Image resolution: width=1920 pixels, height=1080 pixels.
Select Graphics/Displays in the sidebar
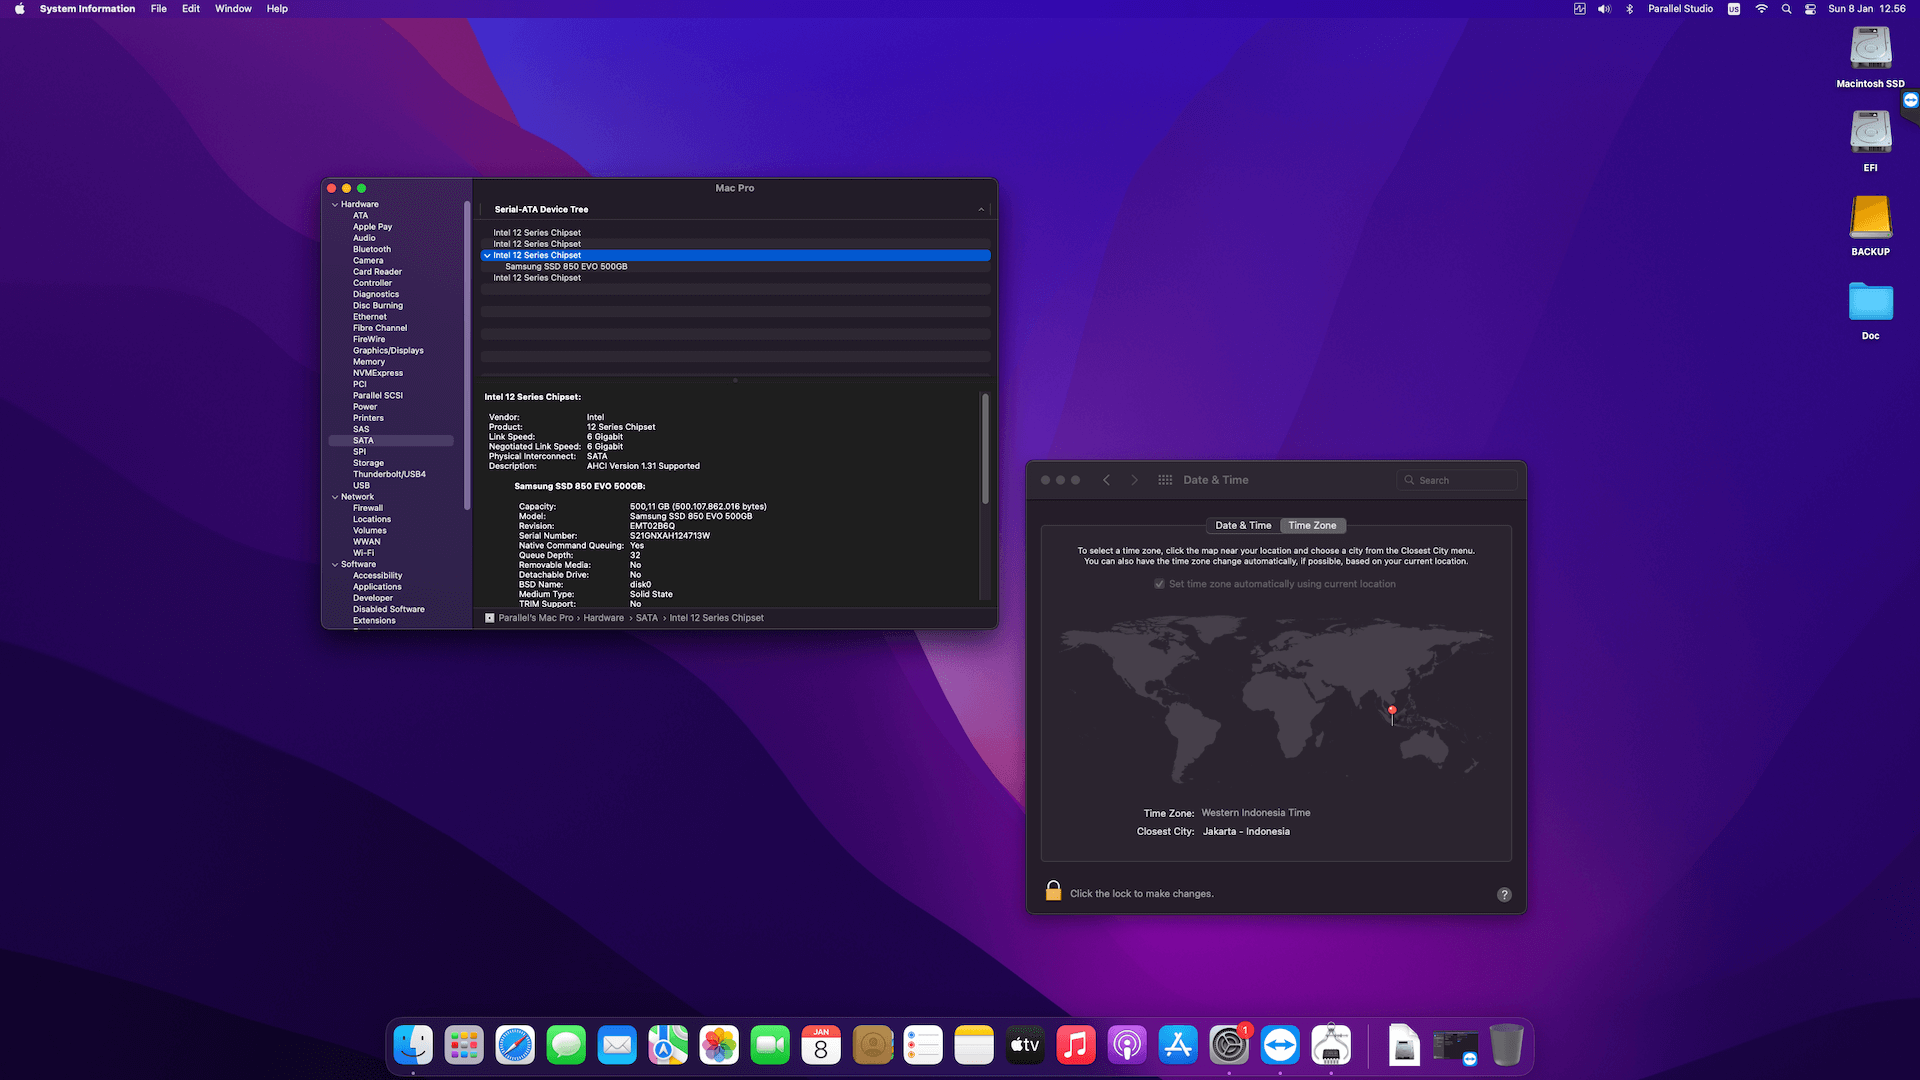(388, 351)
